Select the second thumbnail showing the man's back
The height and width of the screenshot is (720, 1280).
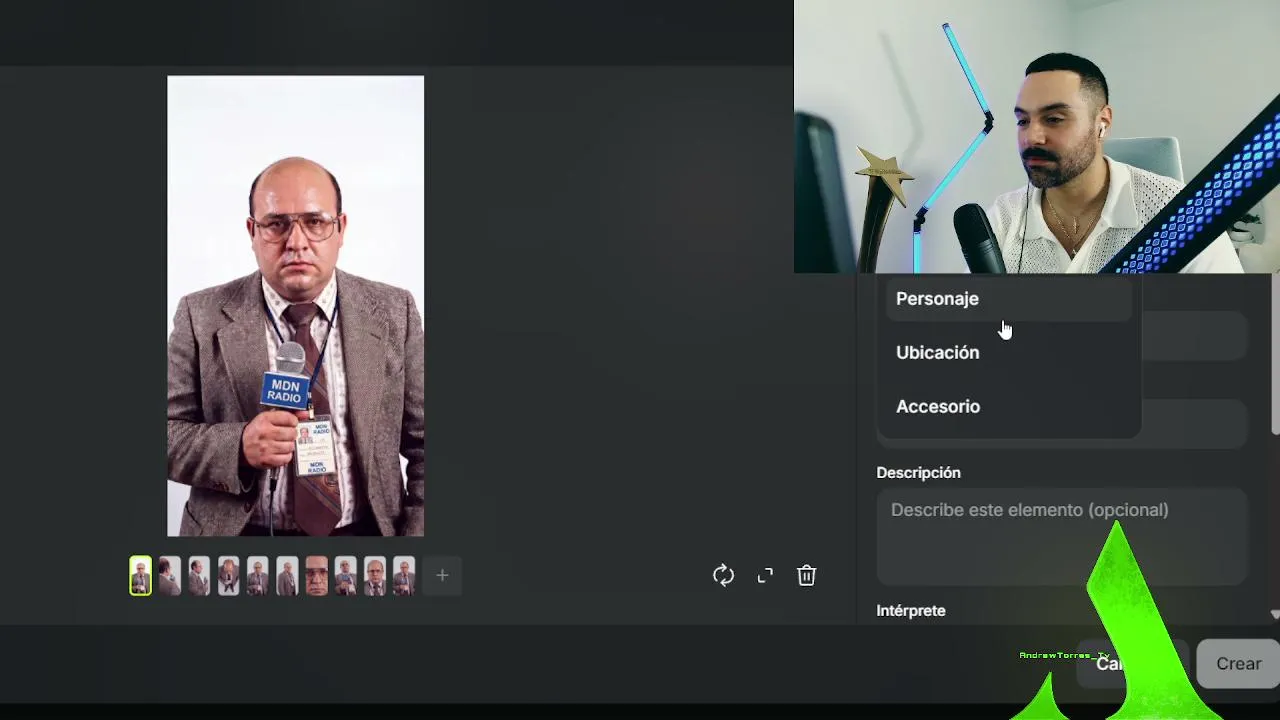[170, 576]
